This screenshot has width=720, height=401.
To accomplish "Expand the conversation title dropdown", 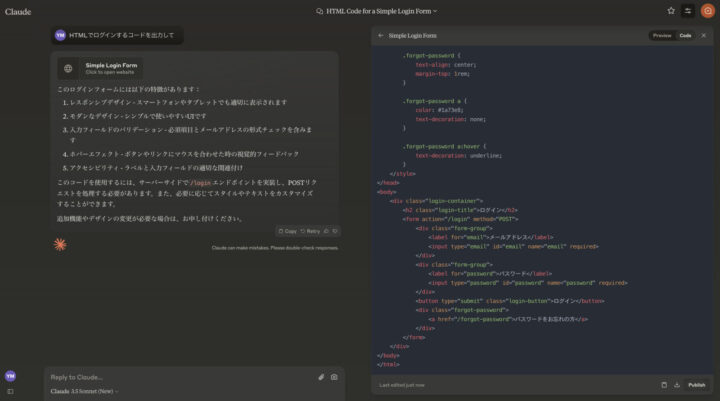I will (x=435, y=11).
